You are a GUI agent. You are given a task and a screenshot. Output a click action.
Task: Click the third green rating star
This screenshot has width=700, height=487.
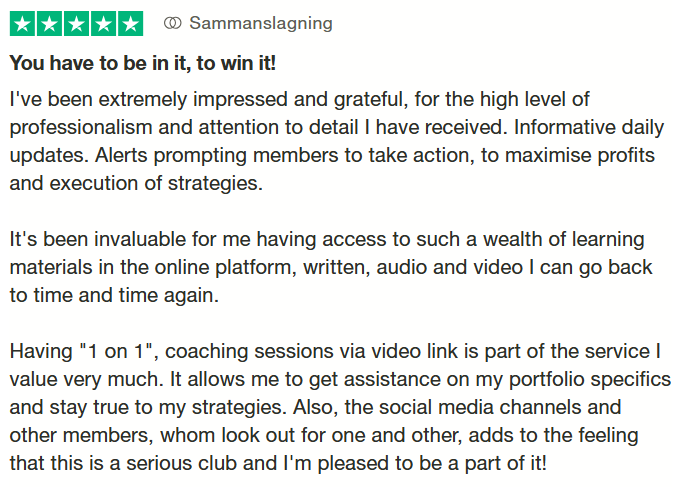tap(77, 24)
